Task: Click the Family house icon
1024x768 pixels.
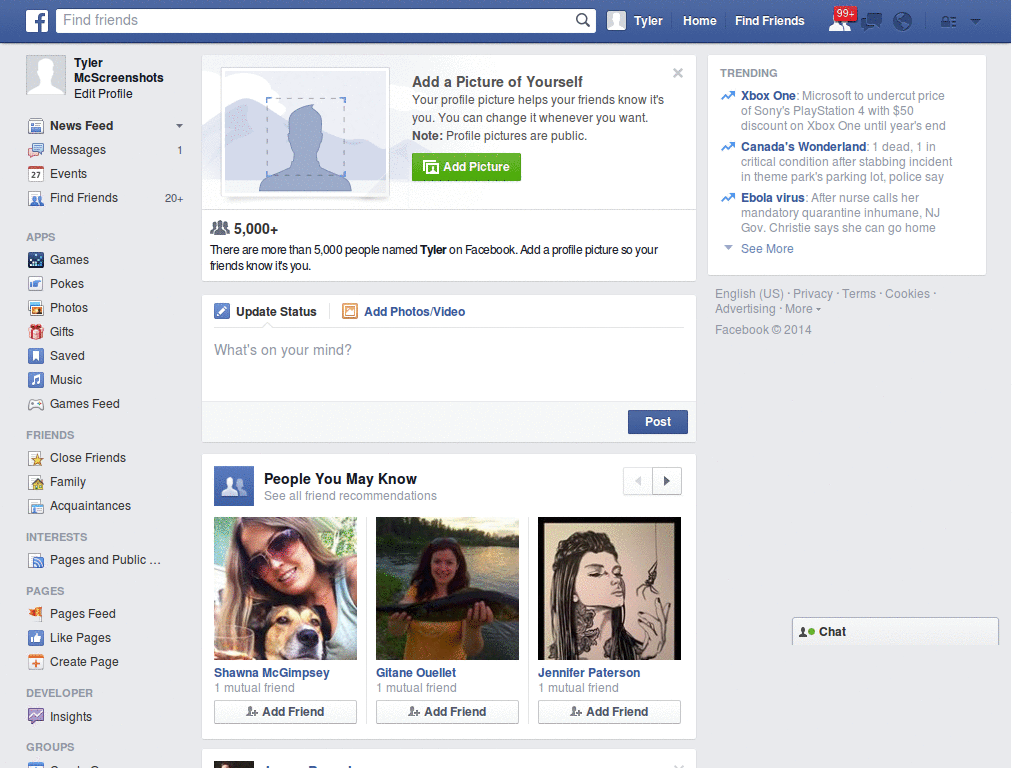Action: point(36,483)
